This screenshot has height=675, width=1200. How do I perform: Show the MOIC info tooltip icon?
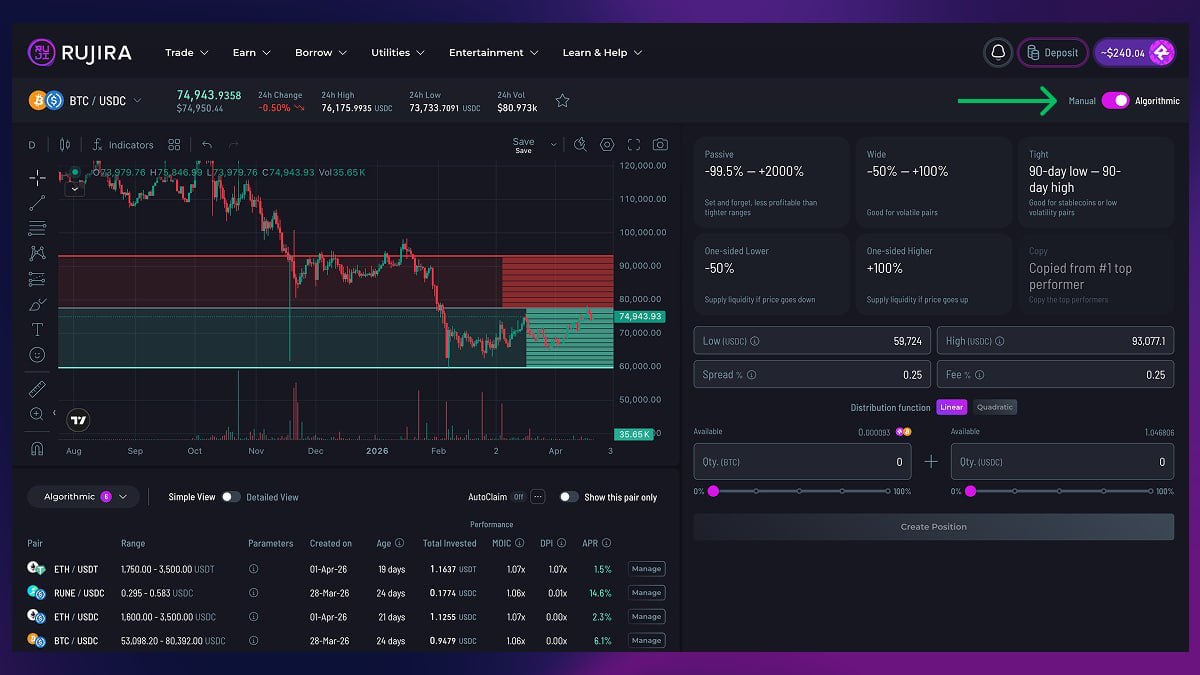[520, 544]
